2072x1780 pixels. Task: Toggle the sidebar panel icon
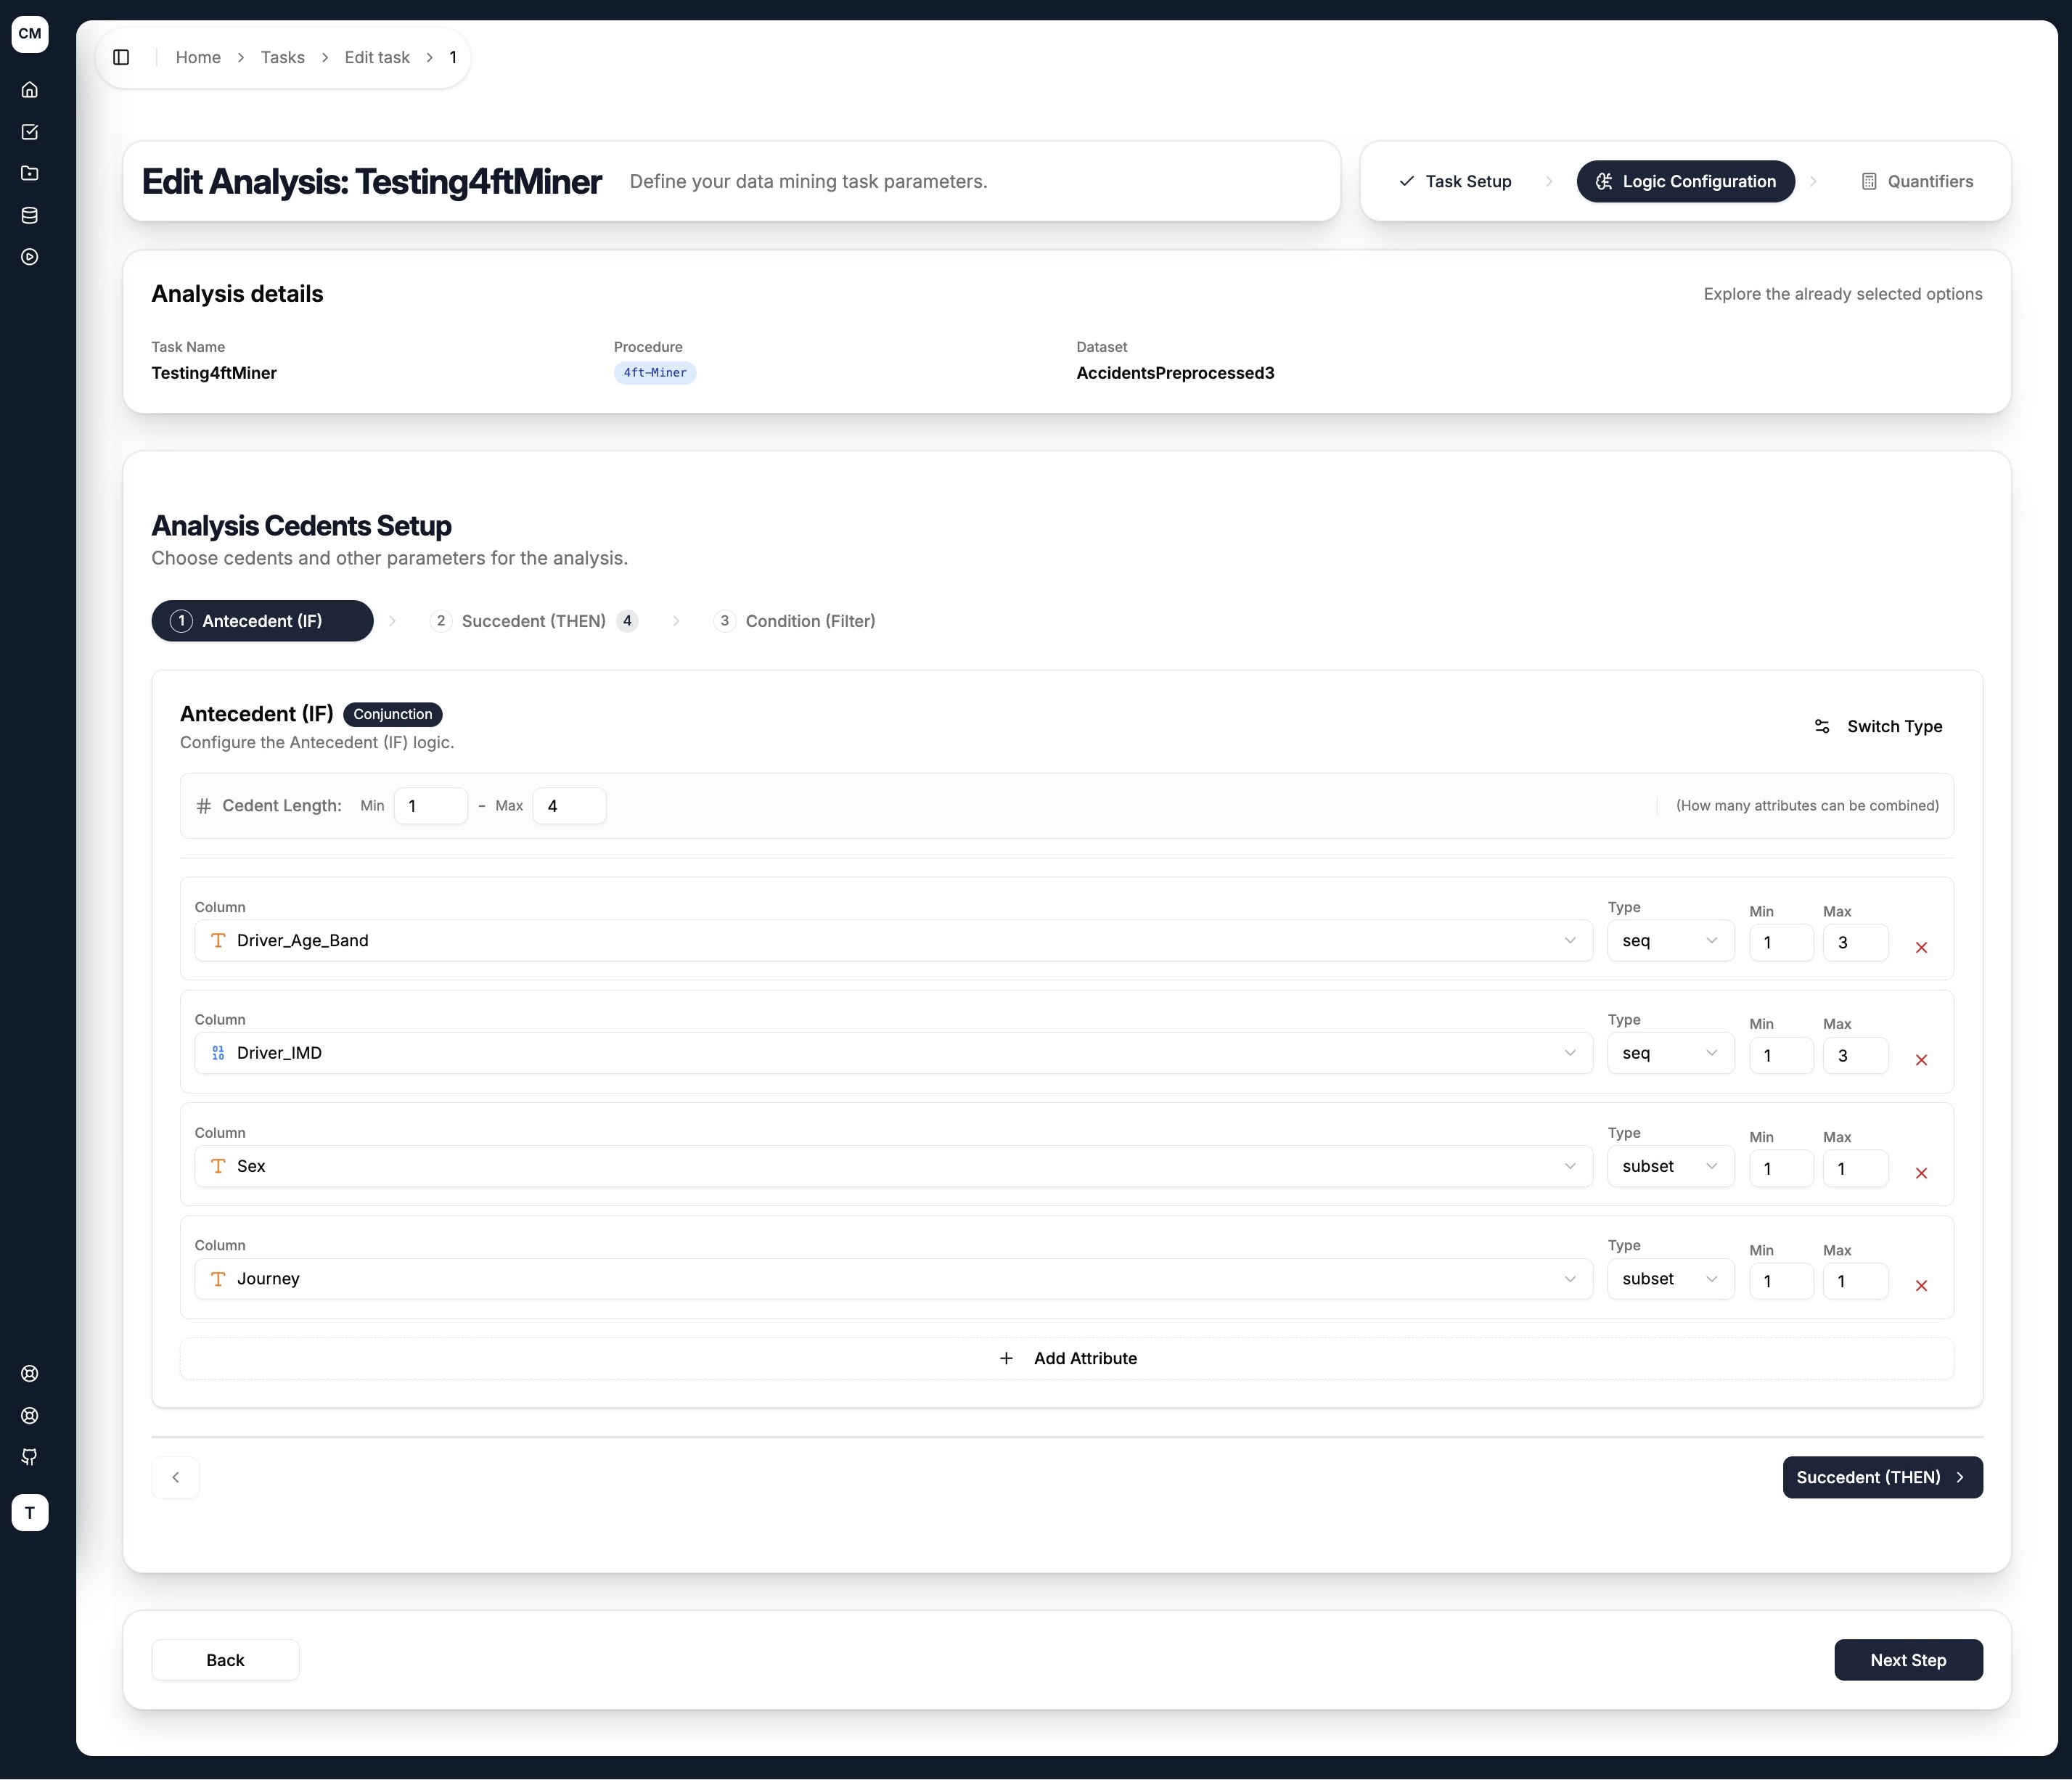tap(121, 57)
